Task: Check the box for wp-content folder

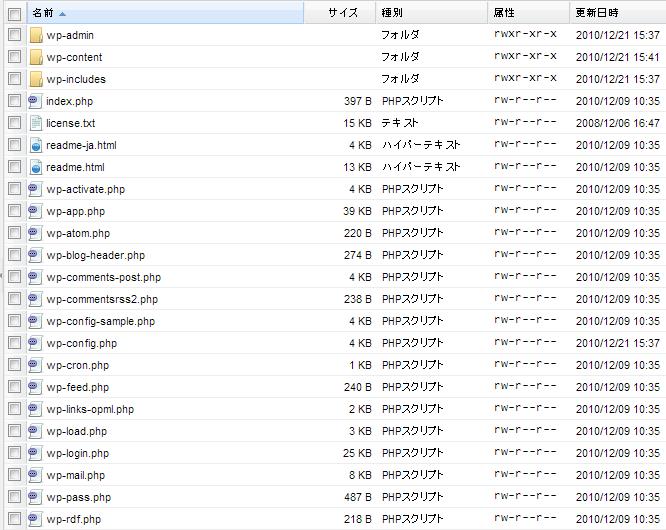Action: tap(14, 56)
